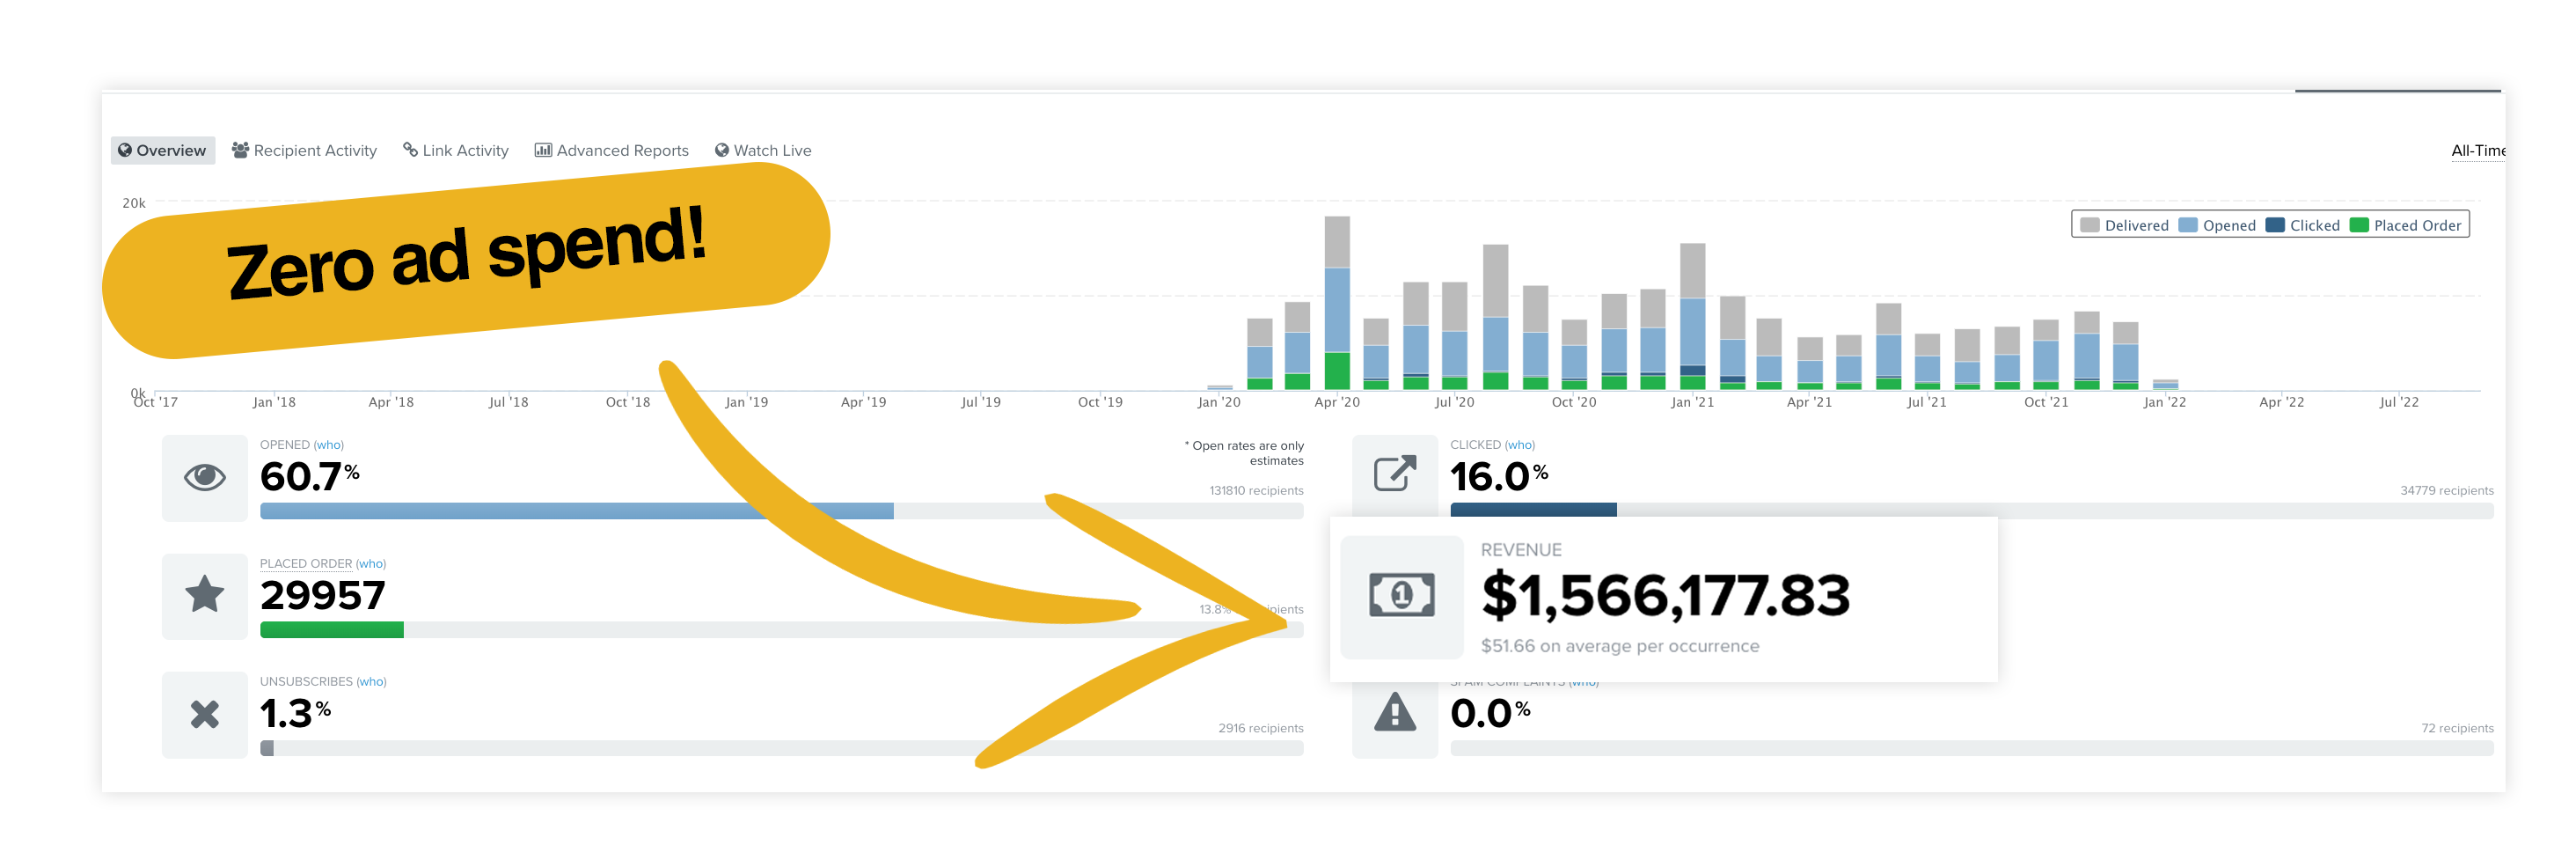The height and width of the screenshot is (845, 2576).
Task: Click the '34779 recipients' text
Action: pos(2447,491)
